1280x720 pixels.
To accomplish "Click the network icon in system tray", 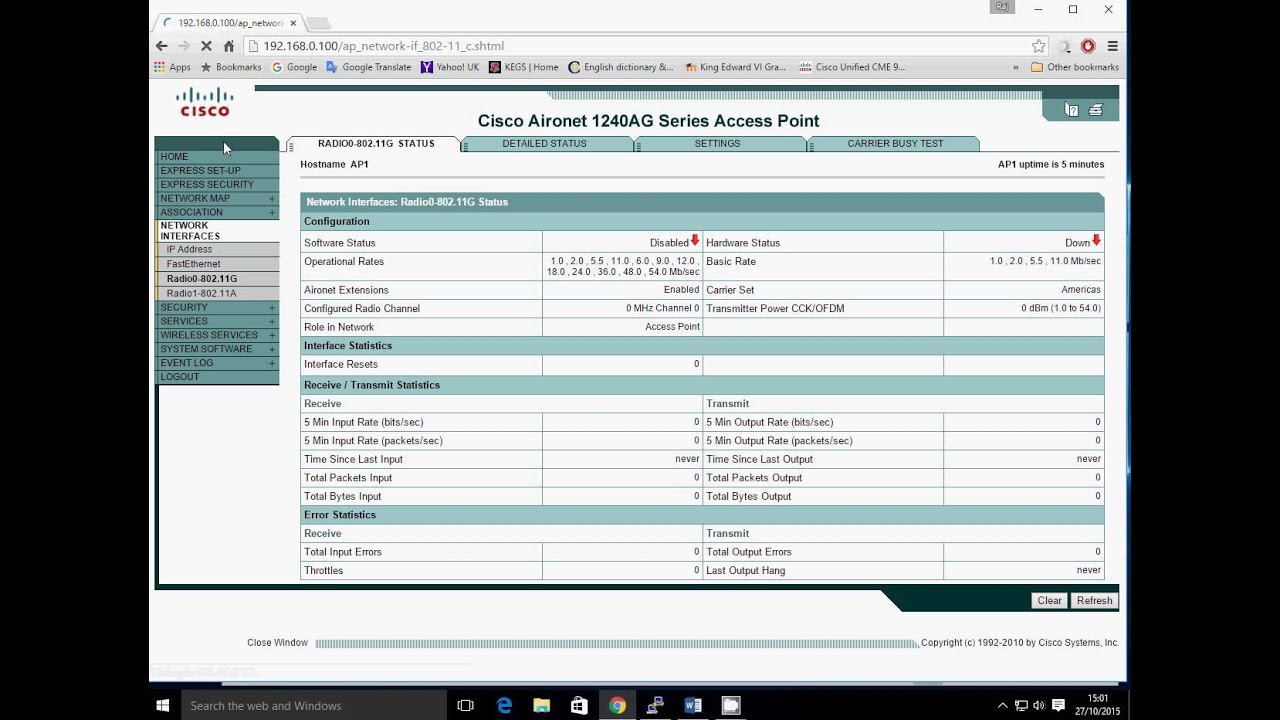I will tap(1021, 705).
